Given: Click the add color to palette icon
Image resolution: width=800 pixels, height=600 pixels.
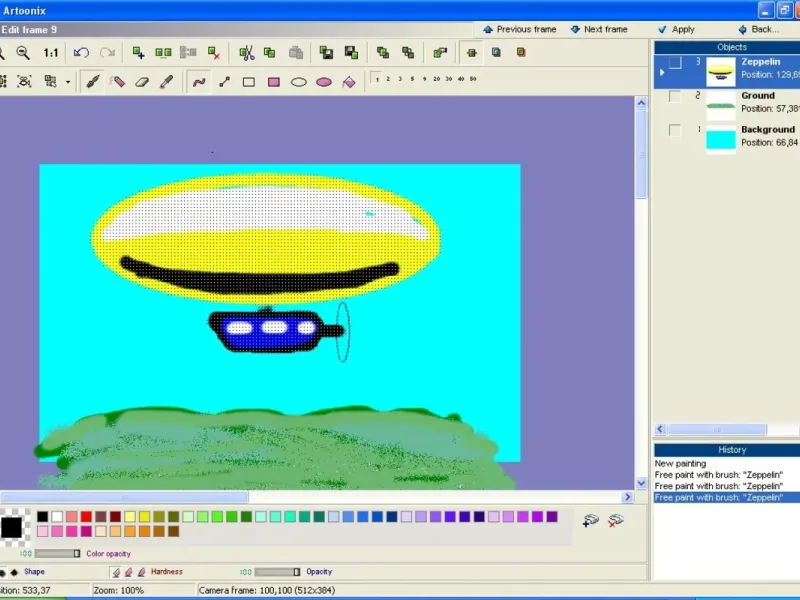Looking at the screenshot, I should (590, 520).
